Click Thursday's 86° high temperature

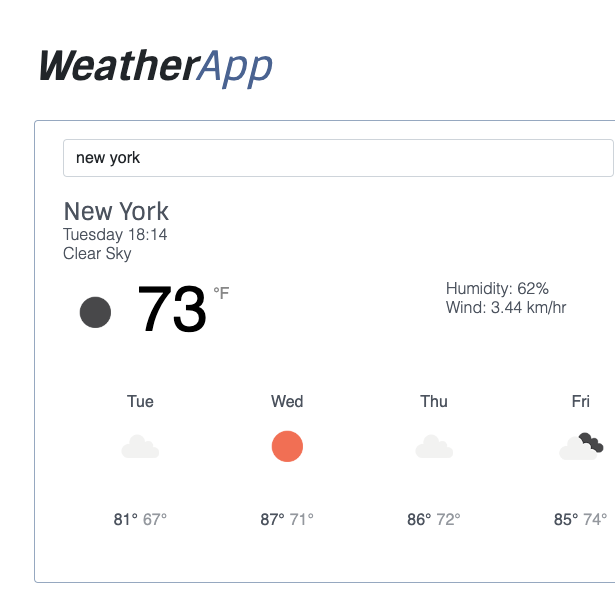click(419, 519)
